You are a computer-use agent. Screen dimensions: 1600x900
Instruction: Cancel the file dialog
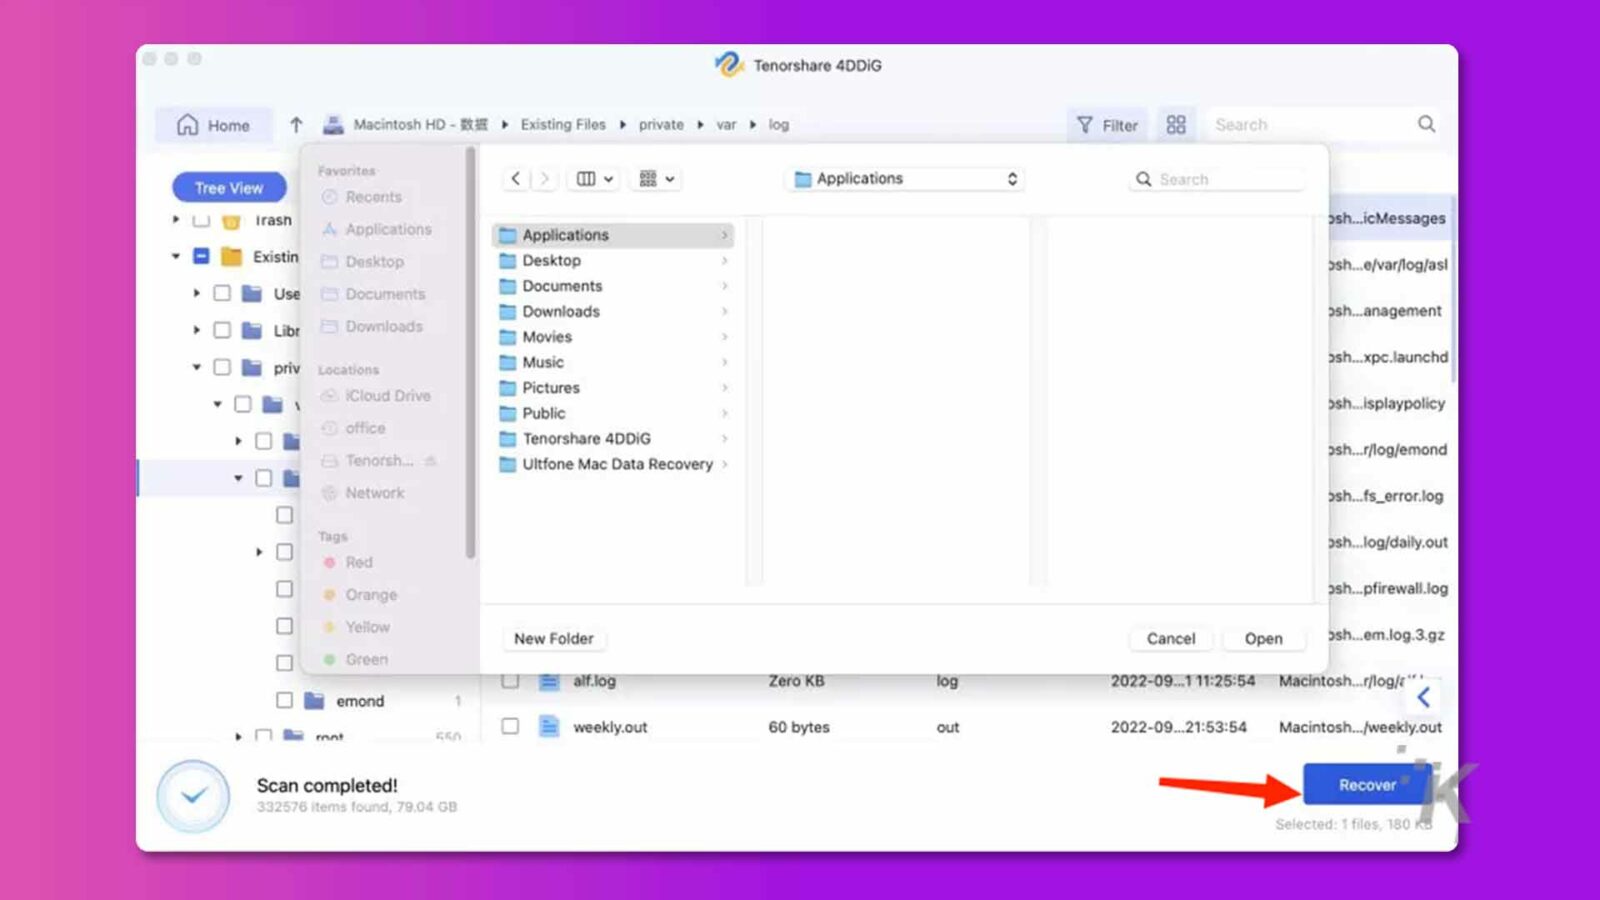click(x=1171, y=638)
